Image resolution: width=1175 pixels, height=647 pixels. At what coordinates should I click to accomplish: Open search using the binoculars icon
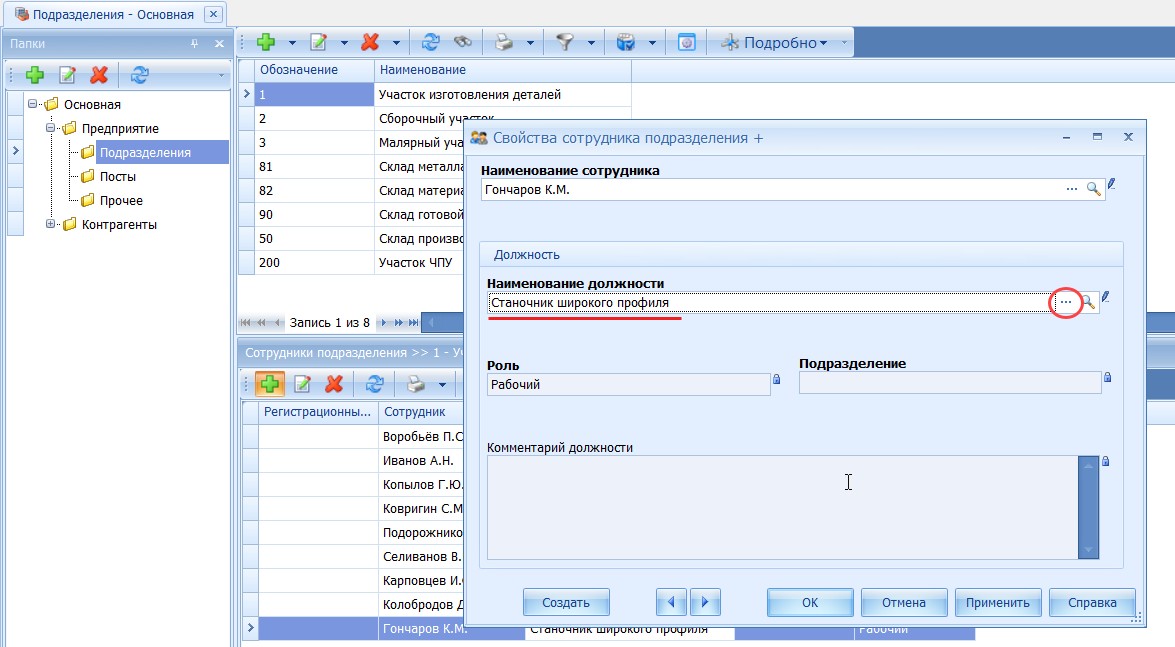tap(461, 42)
